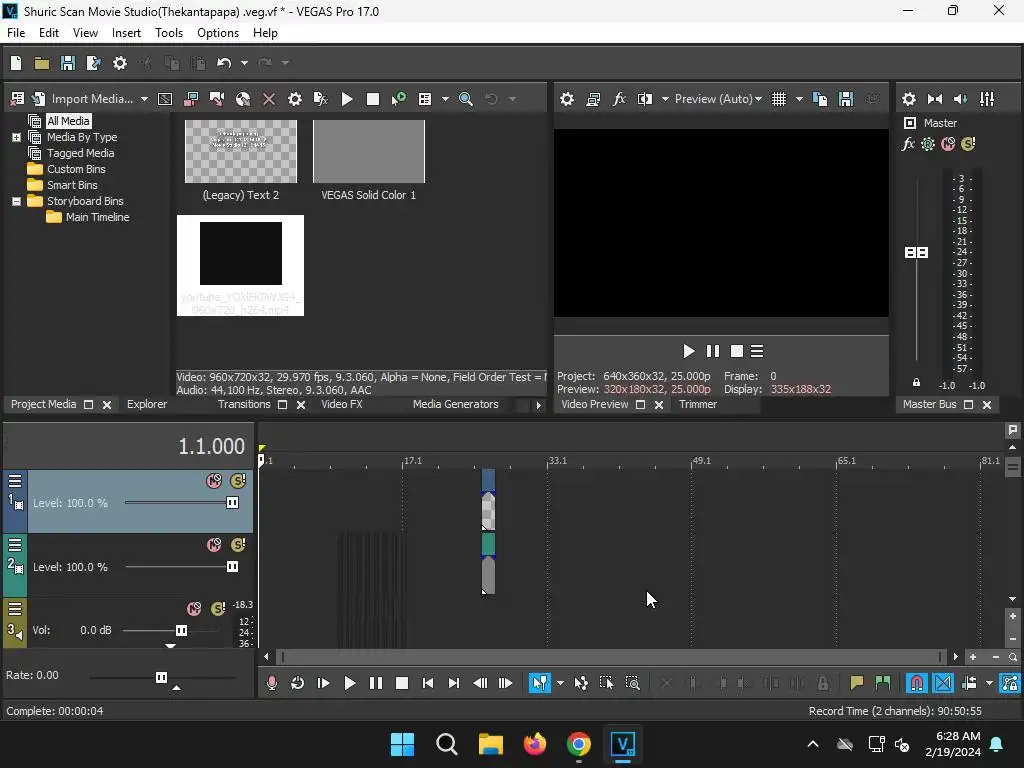Undo the last action

tap(224, 63)
